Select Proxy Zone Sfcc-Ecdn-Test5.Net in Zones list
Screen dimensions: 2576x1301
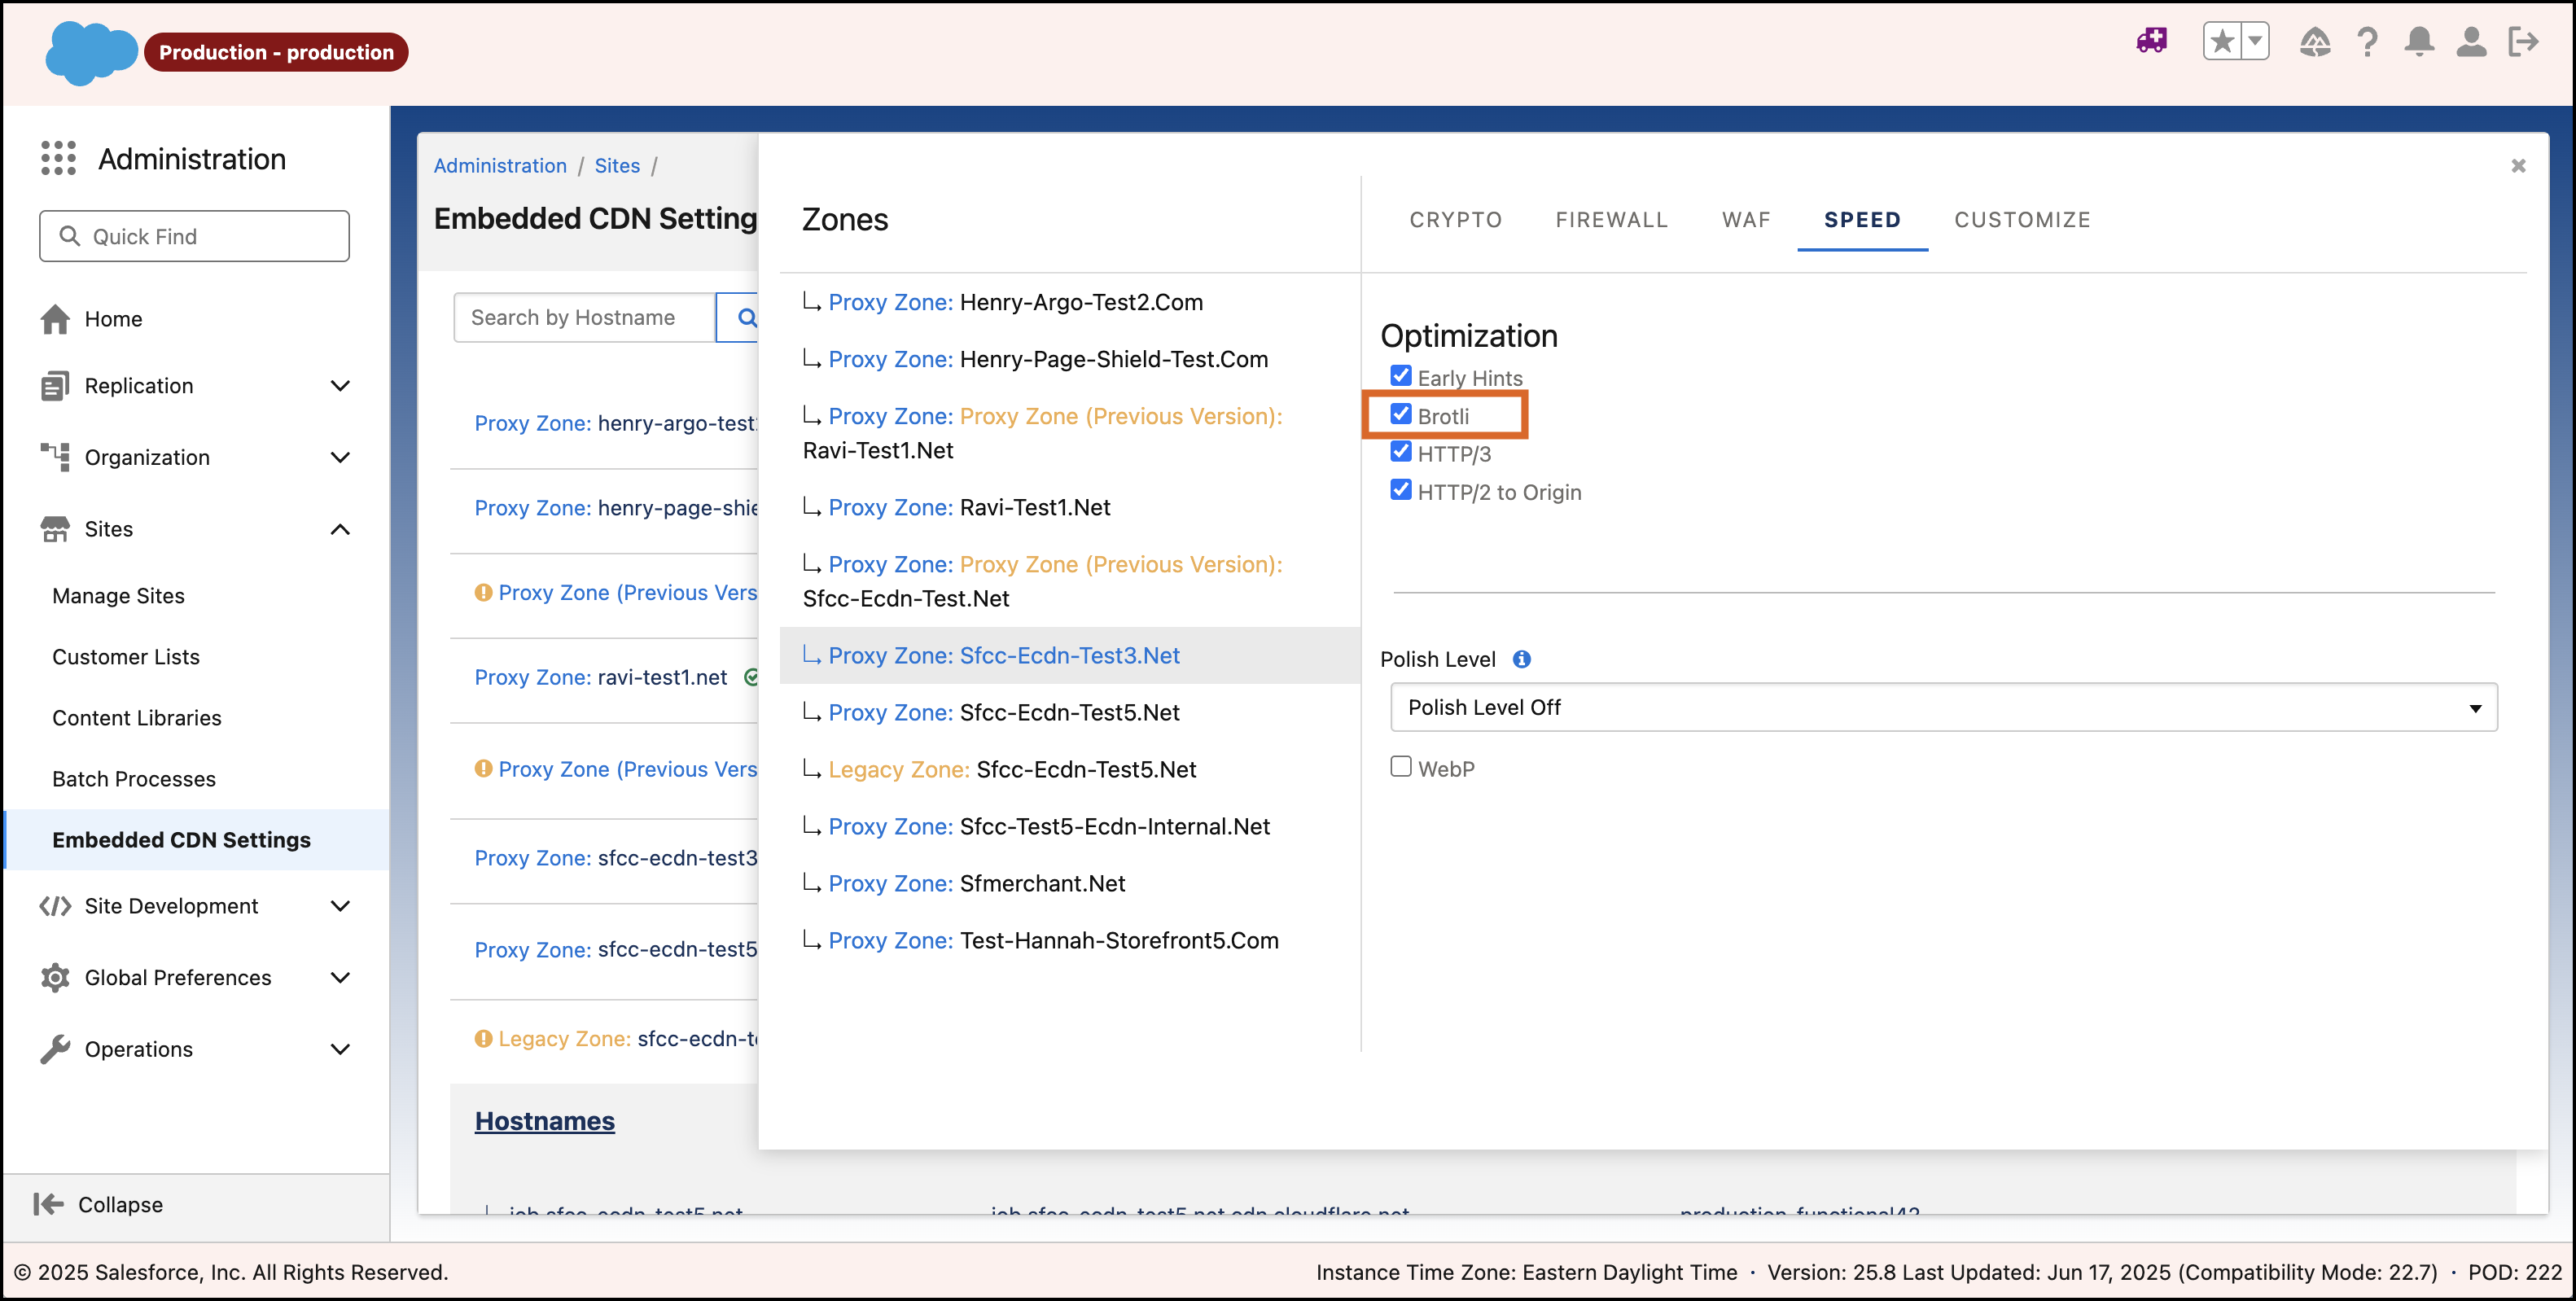(x=1070, y=712)
